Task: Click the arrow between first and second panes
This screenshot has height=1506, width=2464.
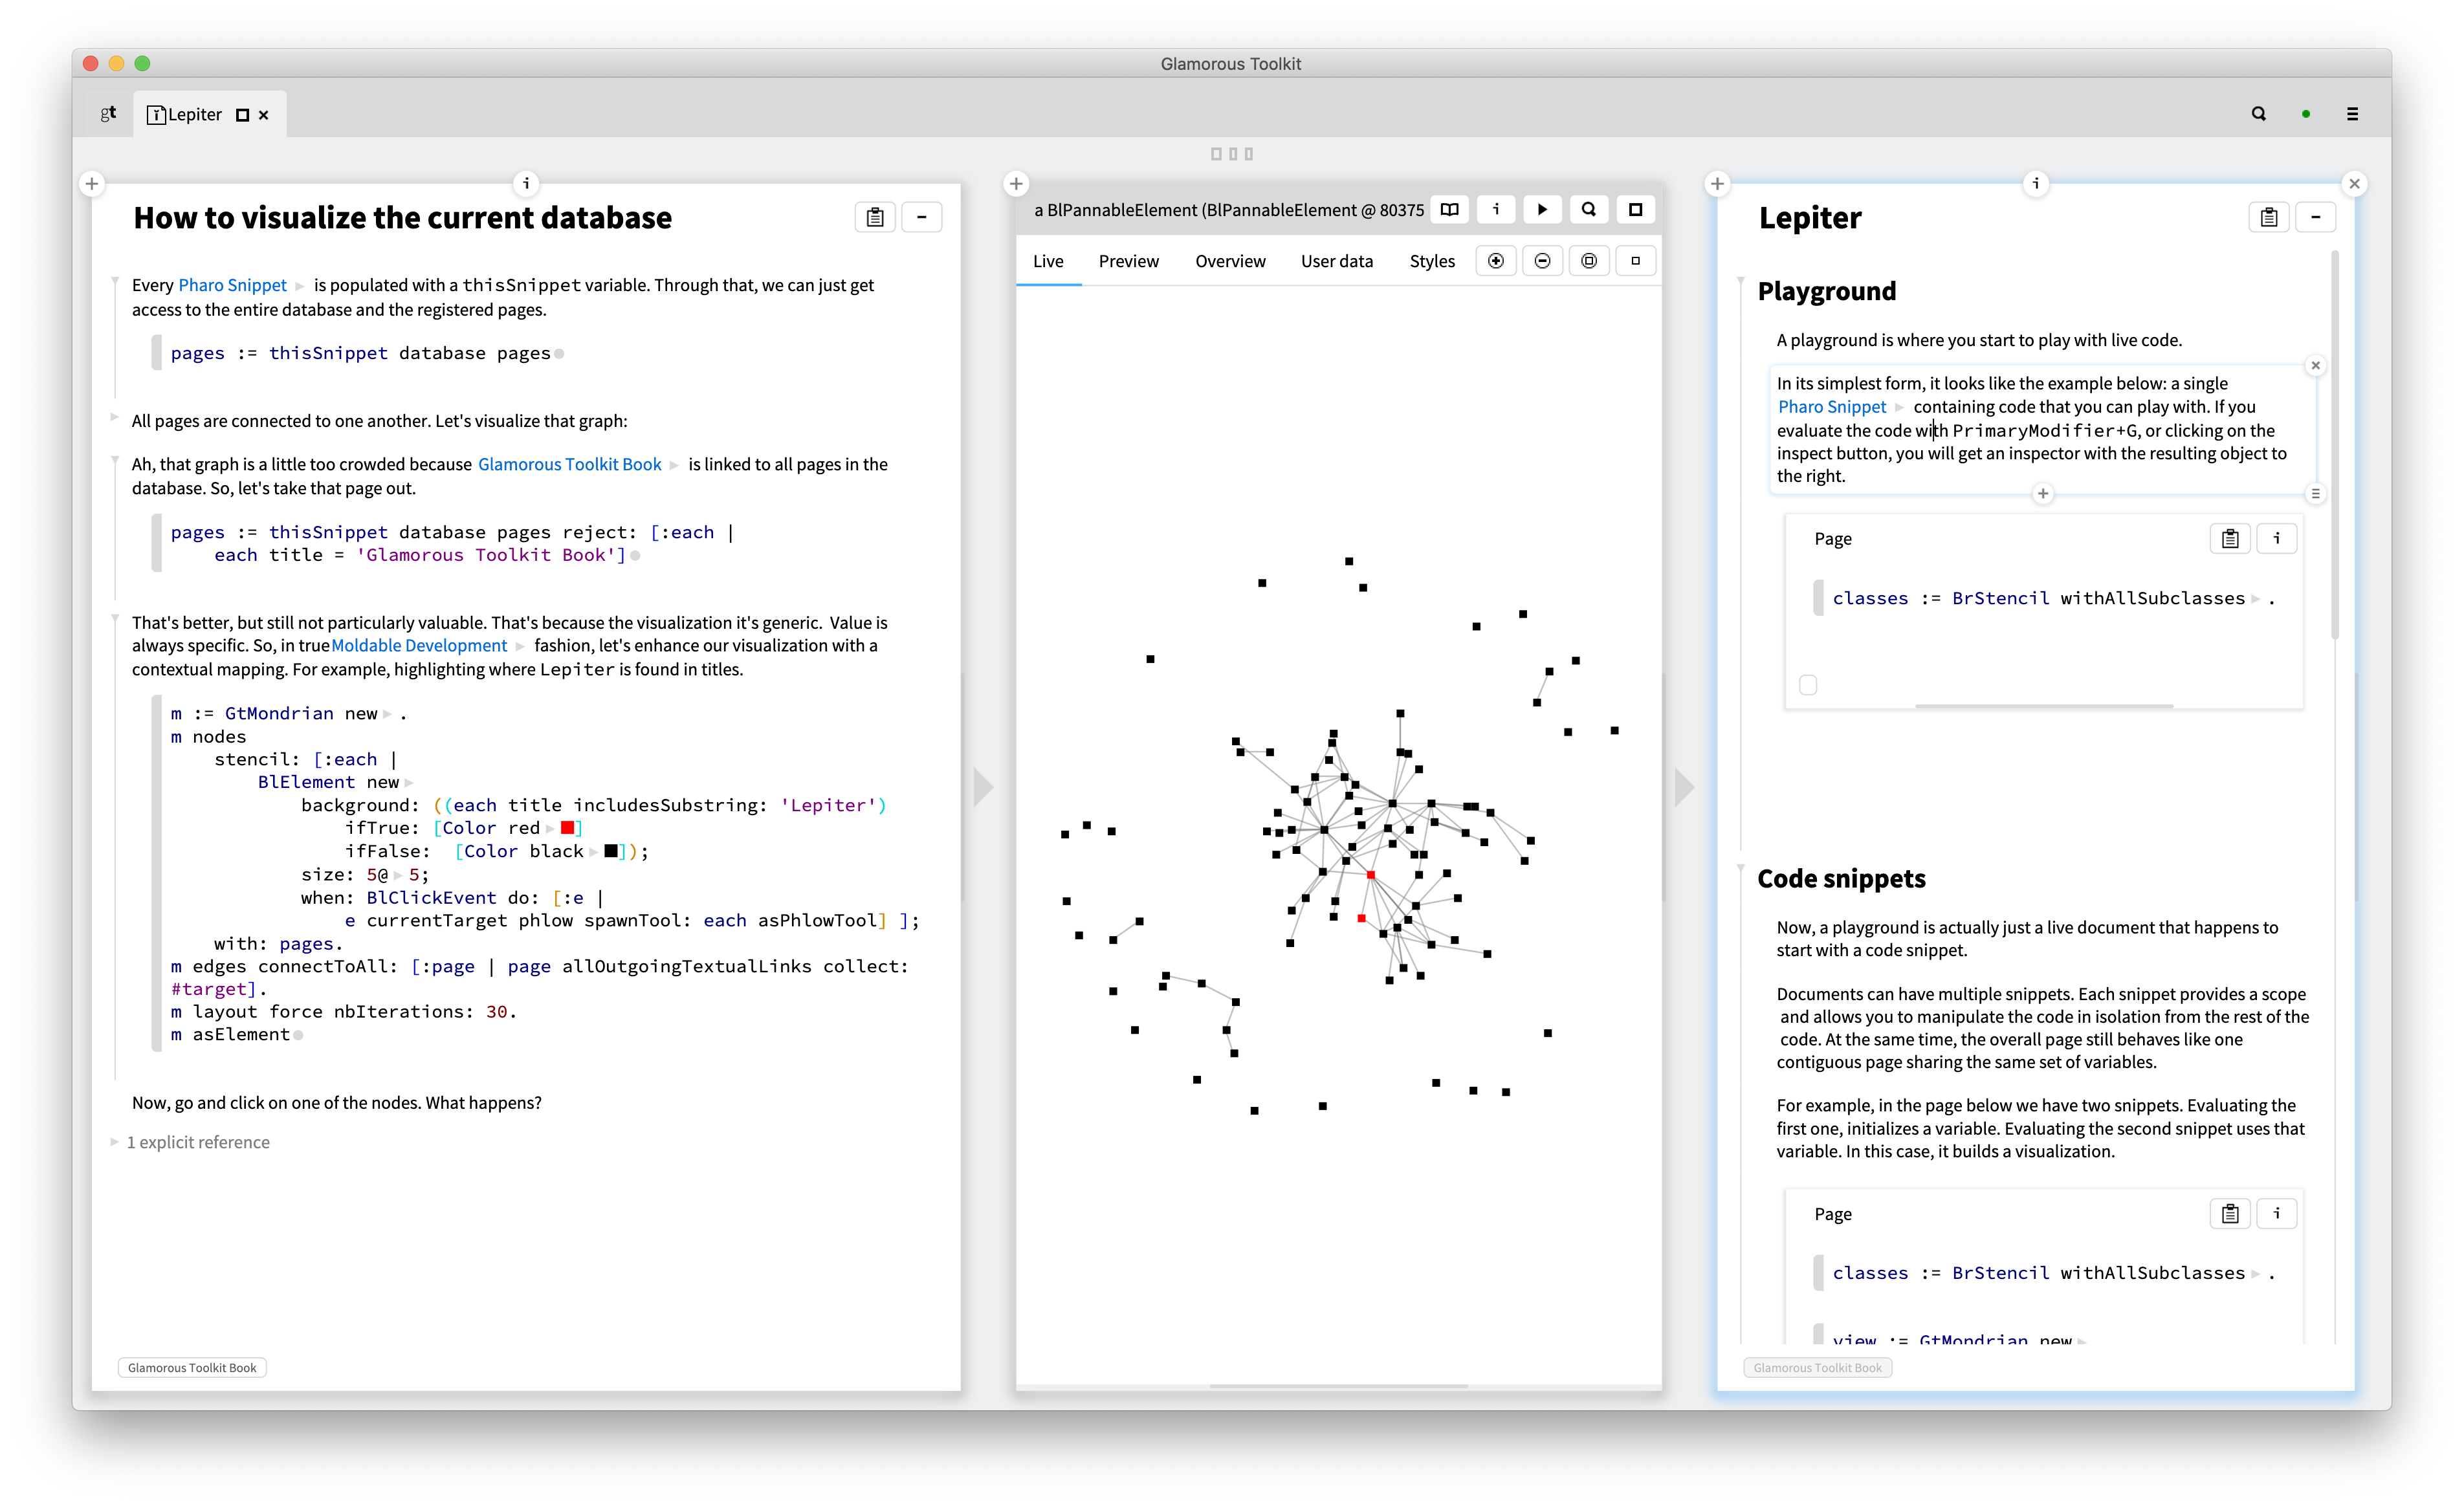Action: 984,786
